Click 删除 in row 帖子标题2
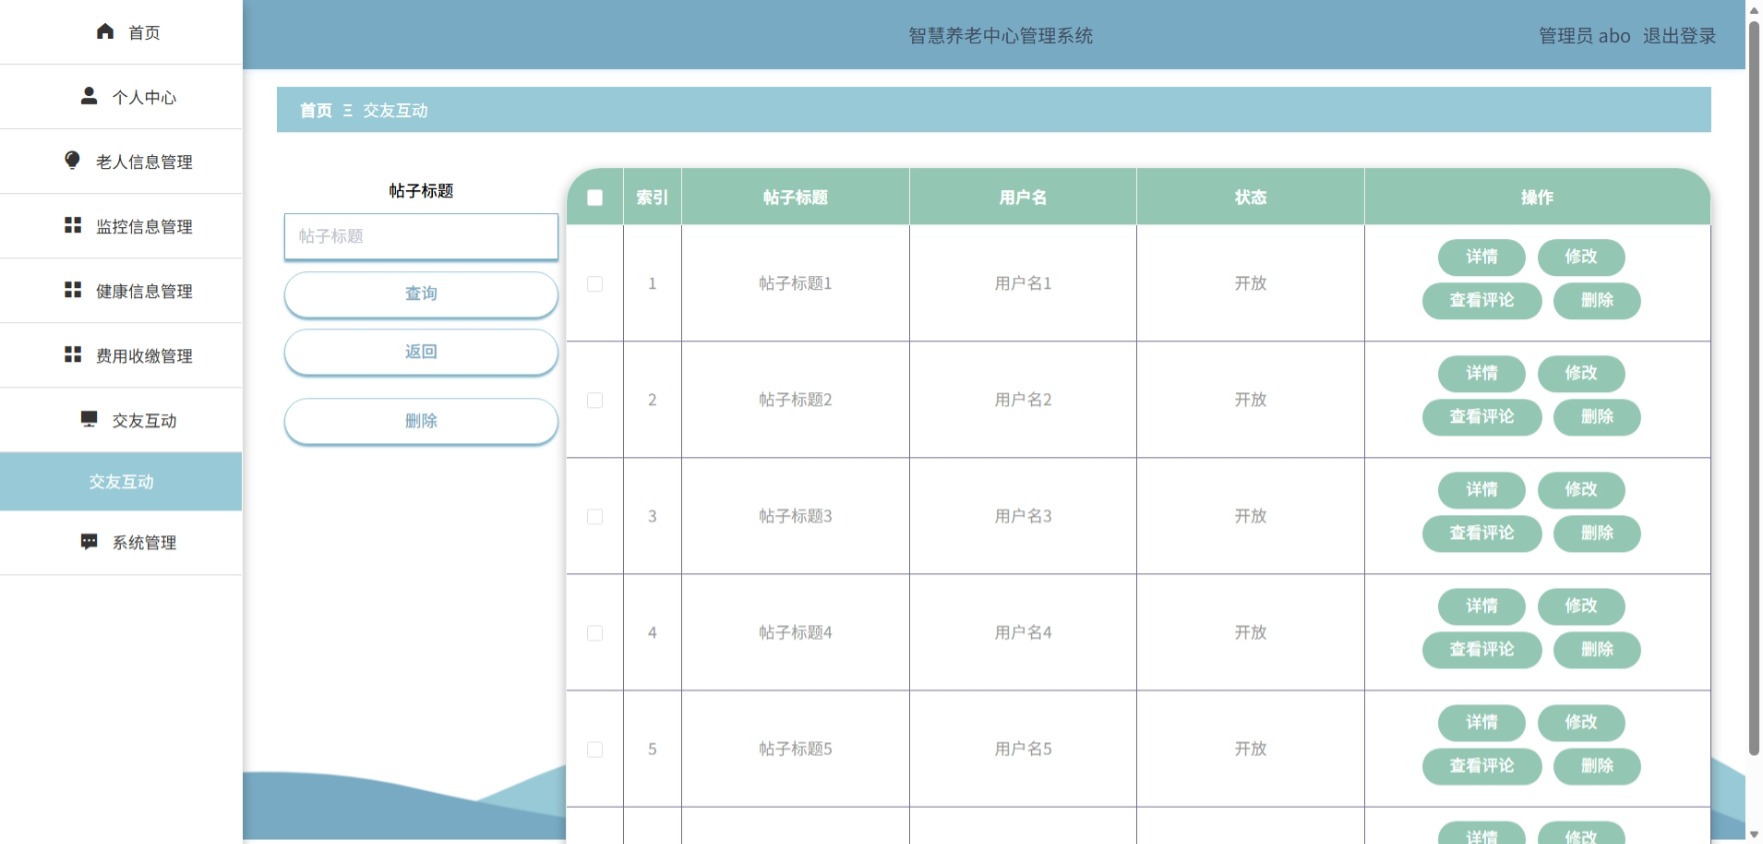Viewport: 1763px width, 844px height. coord(1597,416)
